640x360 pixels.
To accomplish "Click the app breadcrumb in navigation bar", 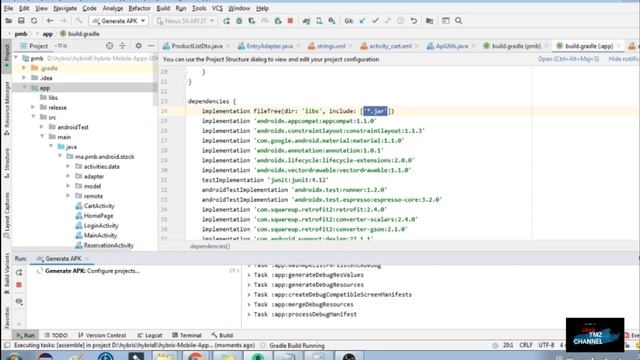I will click(48, 34).
